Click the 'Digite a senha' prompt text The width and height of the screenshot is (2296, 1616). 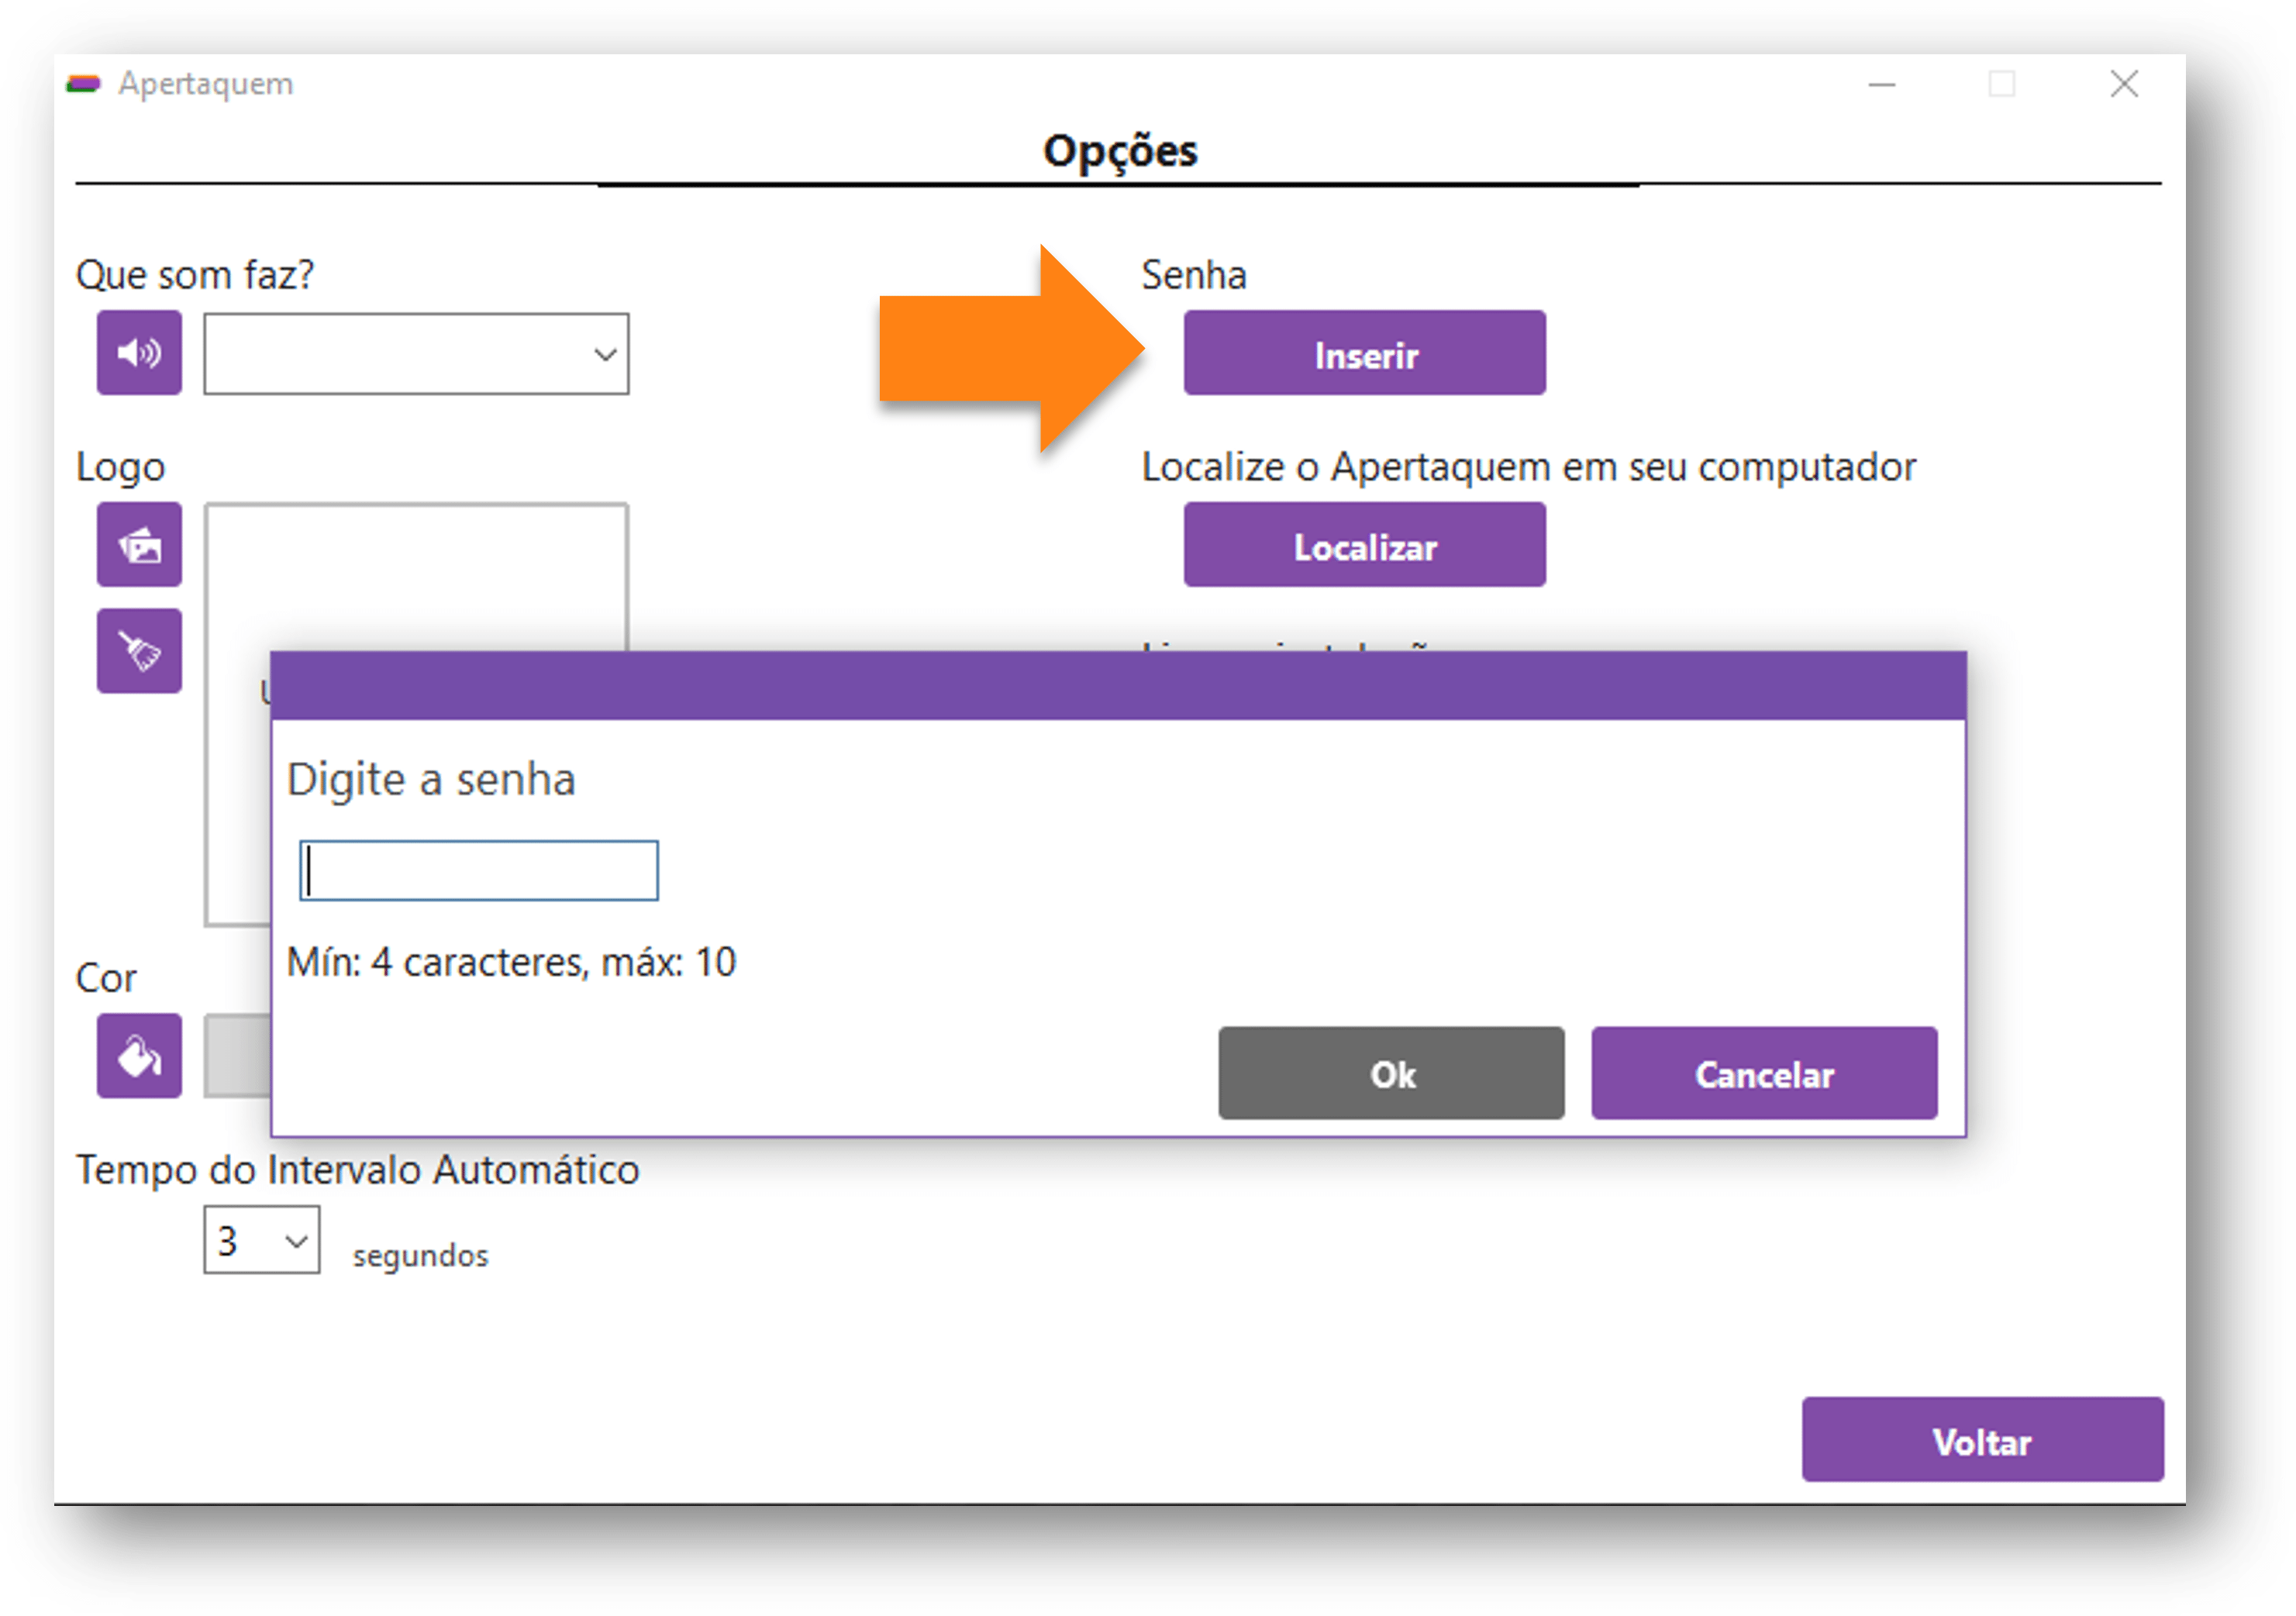tap(431, 780)
